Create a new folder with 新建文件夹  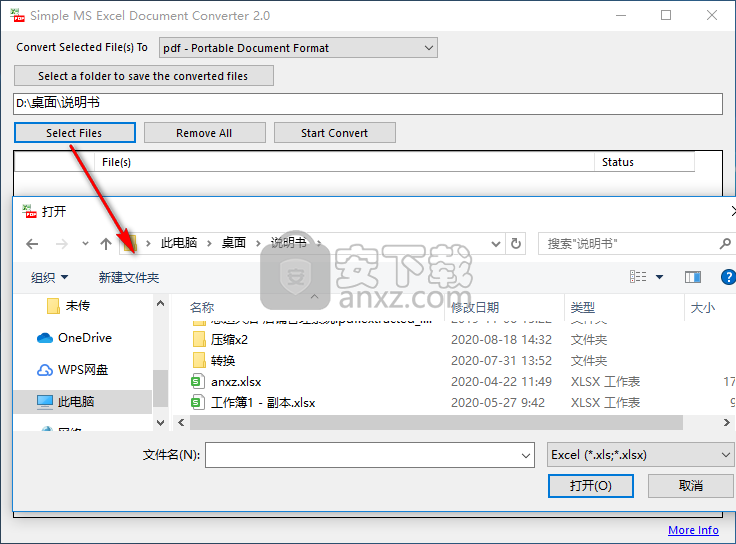coord(129,277)
